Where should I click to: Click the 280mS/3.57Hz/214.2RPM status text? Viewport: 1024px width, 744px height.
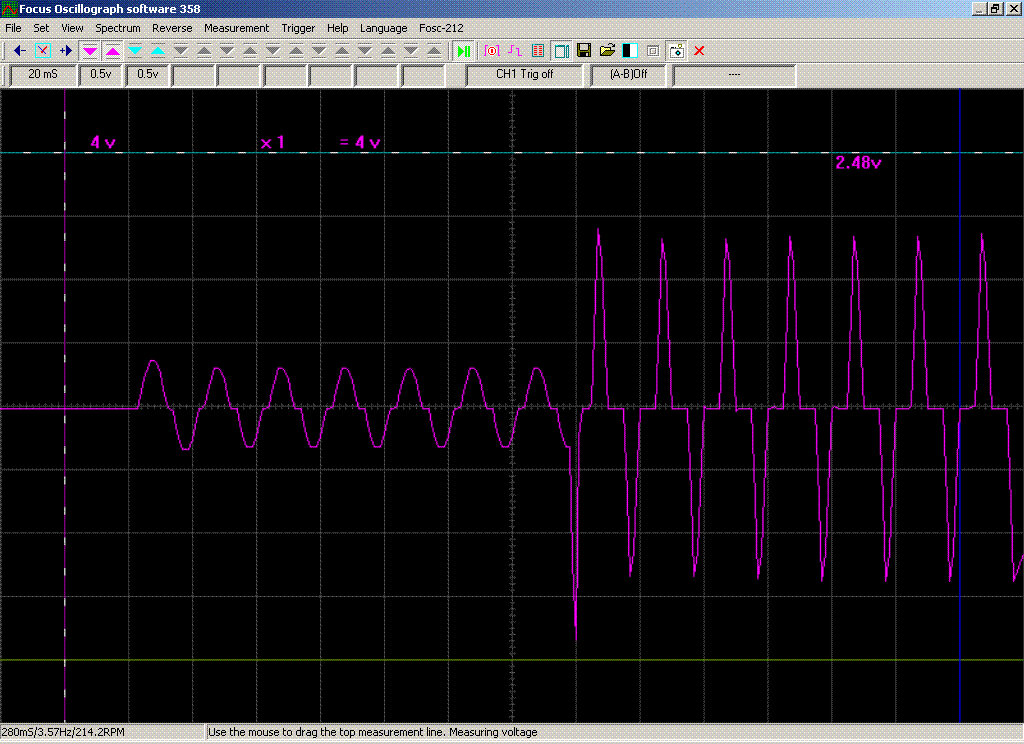coord(63,732)
